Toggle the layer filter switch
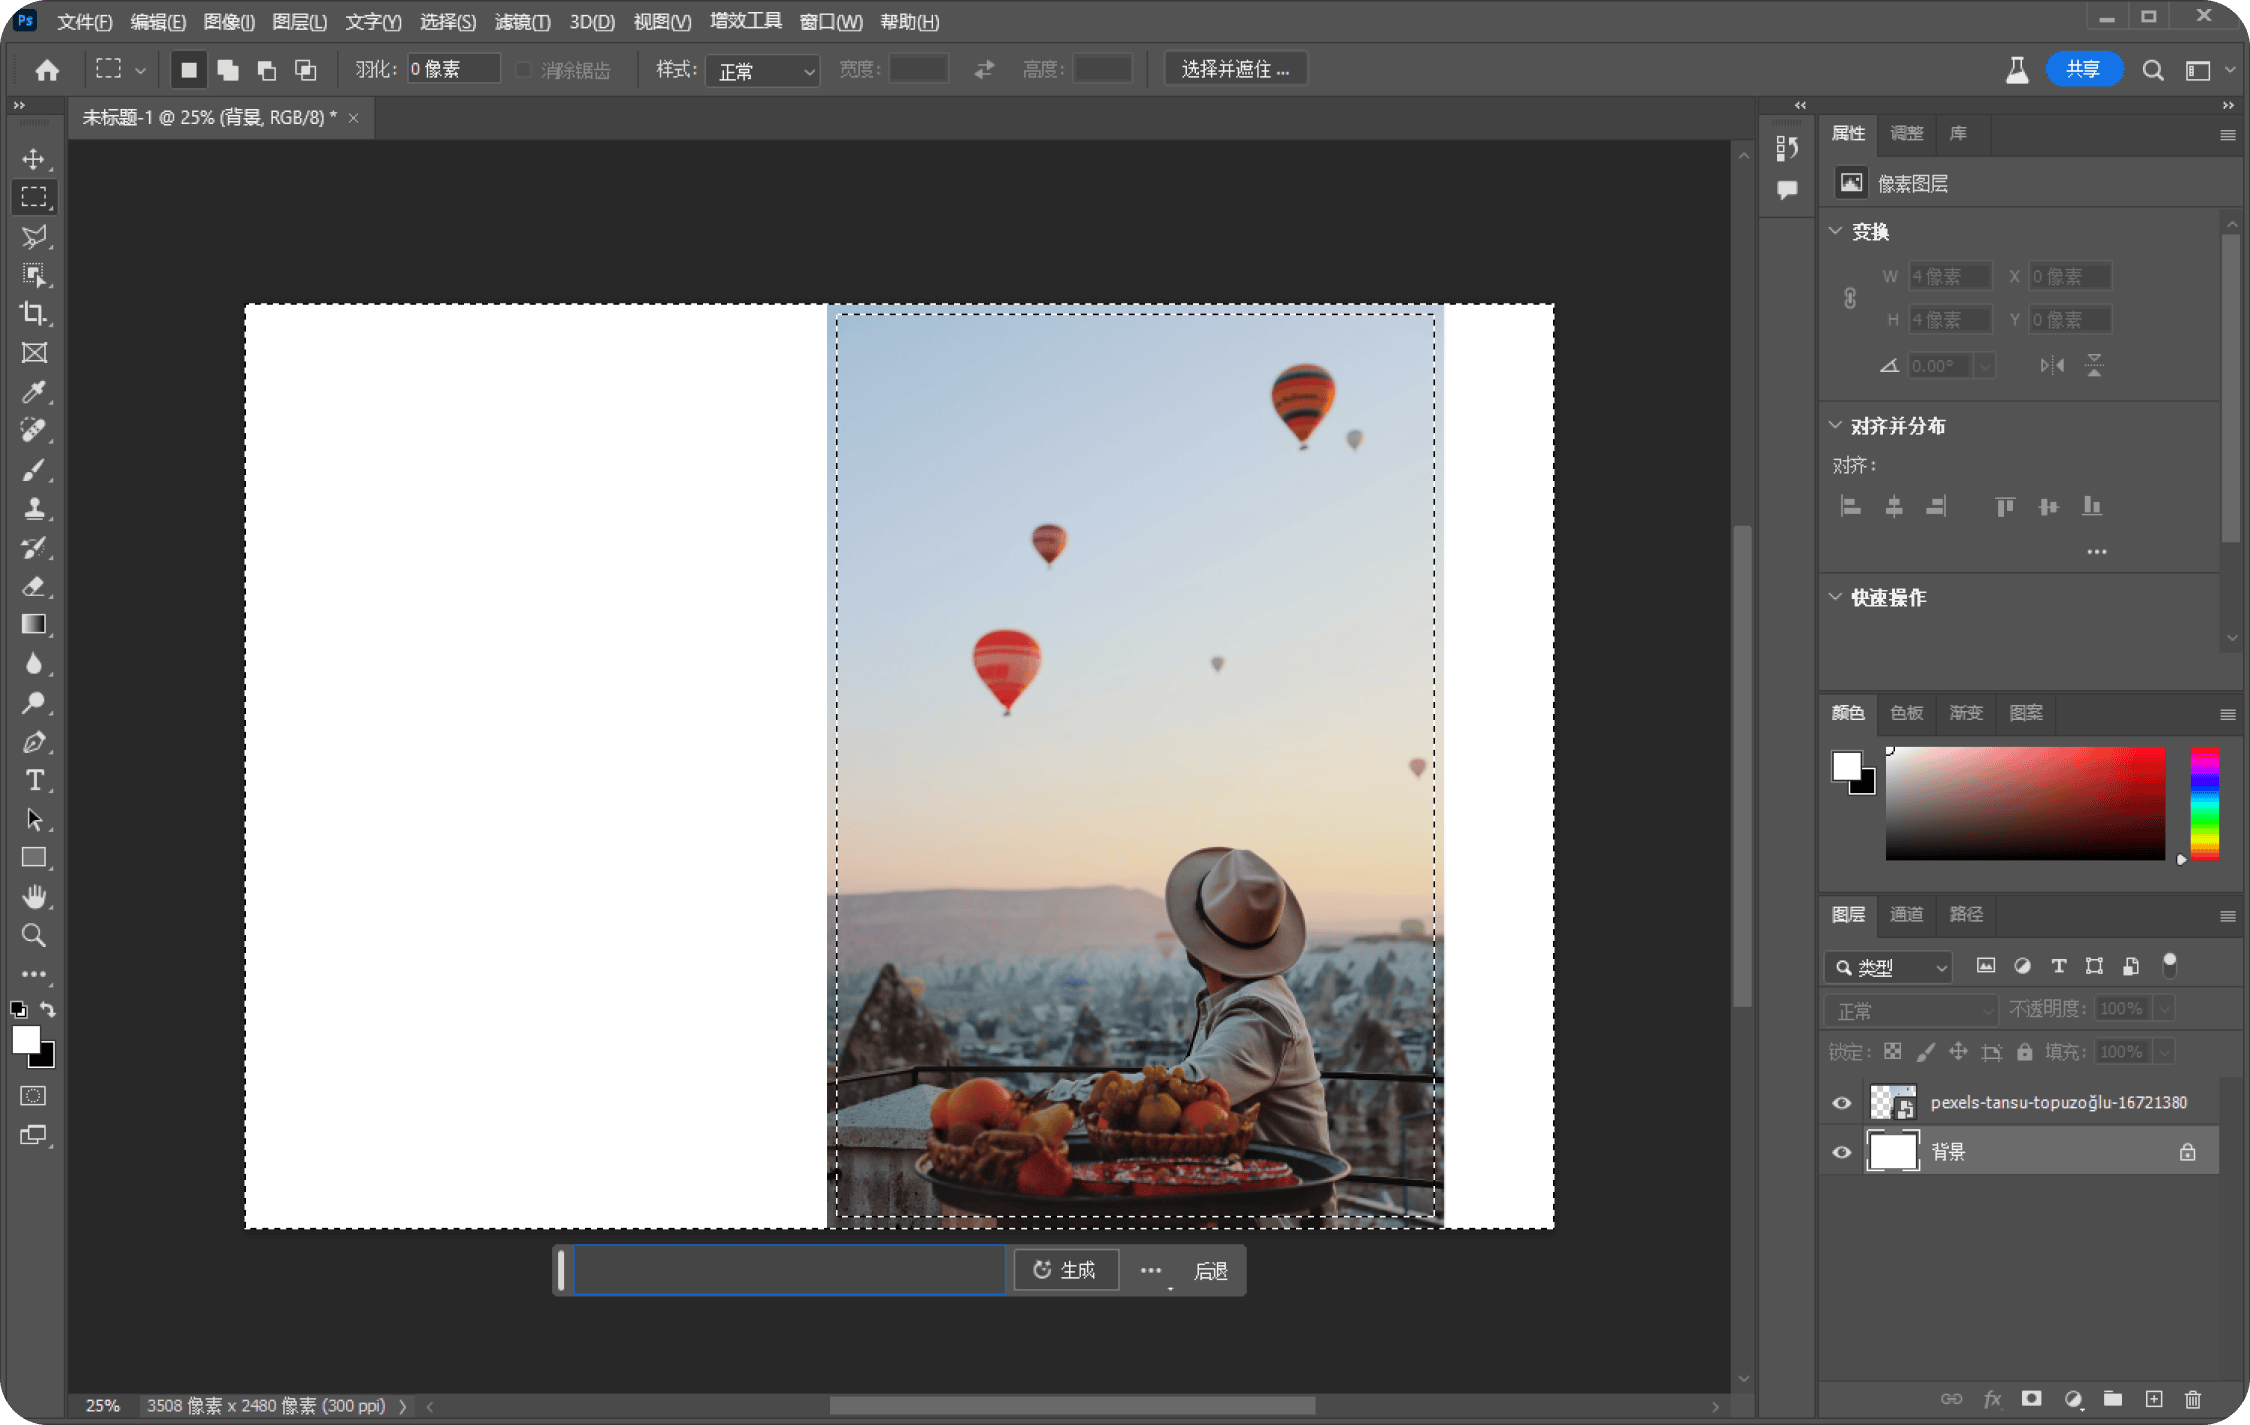Viewport: 2250px width, 1425px height. (2169, 965)
